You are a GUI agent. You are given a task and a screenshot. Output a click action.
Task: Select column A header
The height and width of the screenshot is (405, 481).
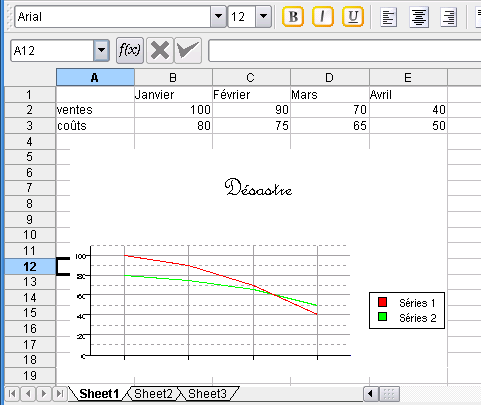(95, 77)
